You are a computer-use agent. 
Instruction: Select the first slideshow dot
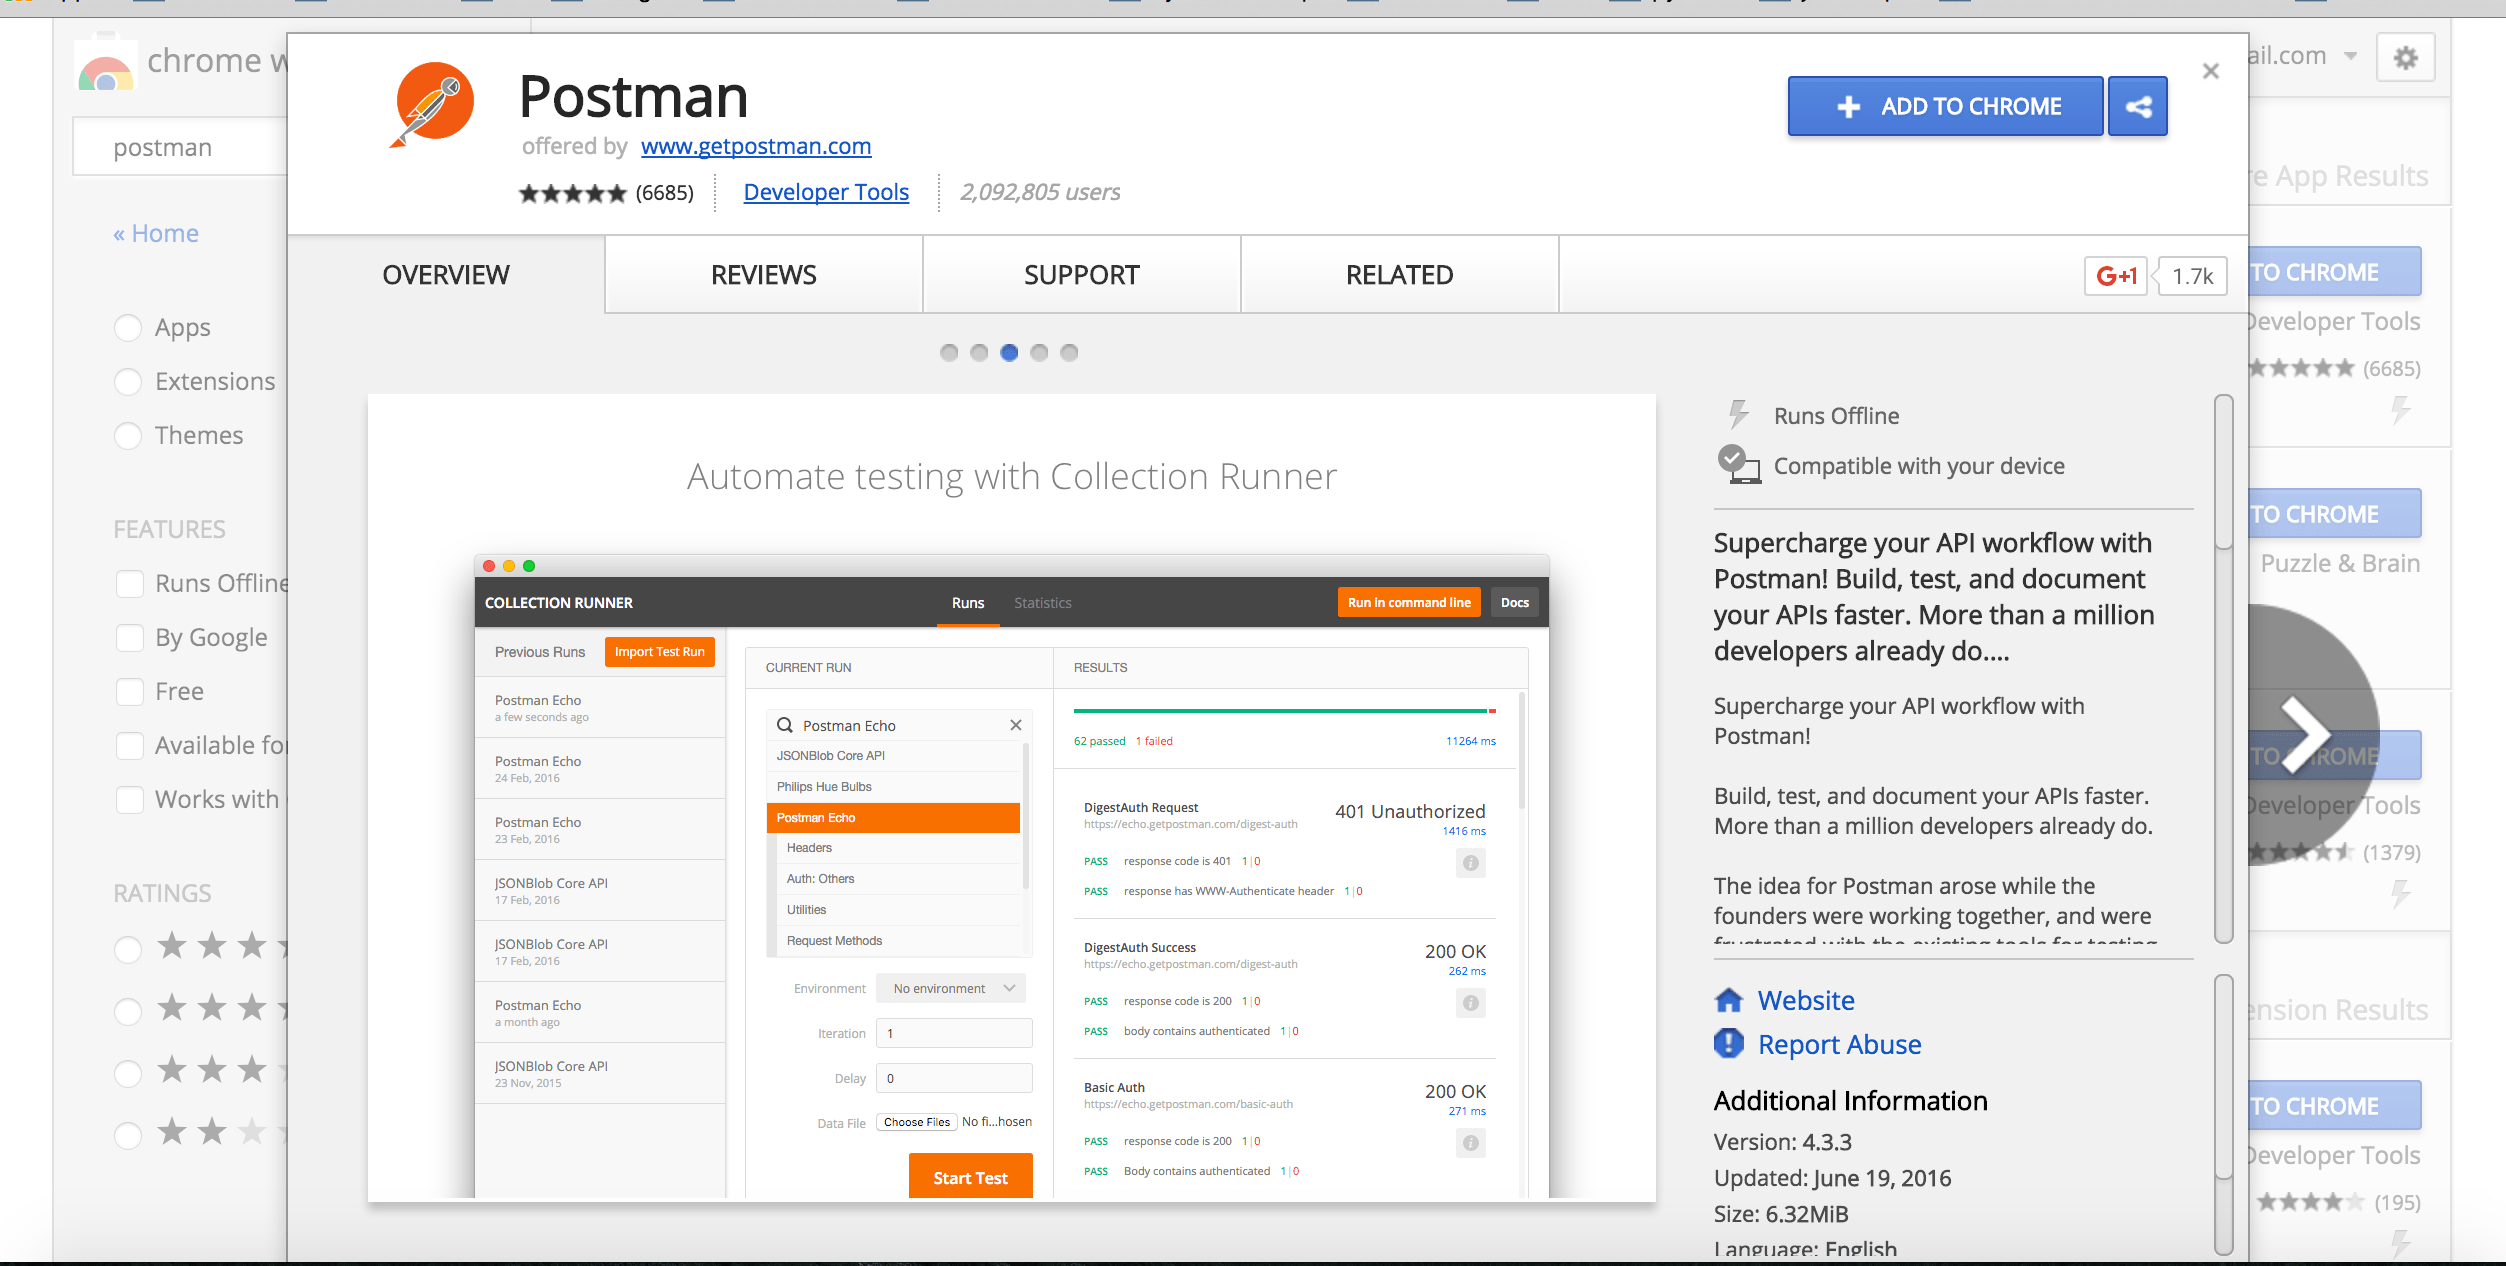[949, 352]
